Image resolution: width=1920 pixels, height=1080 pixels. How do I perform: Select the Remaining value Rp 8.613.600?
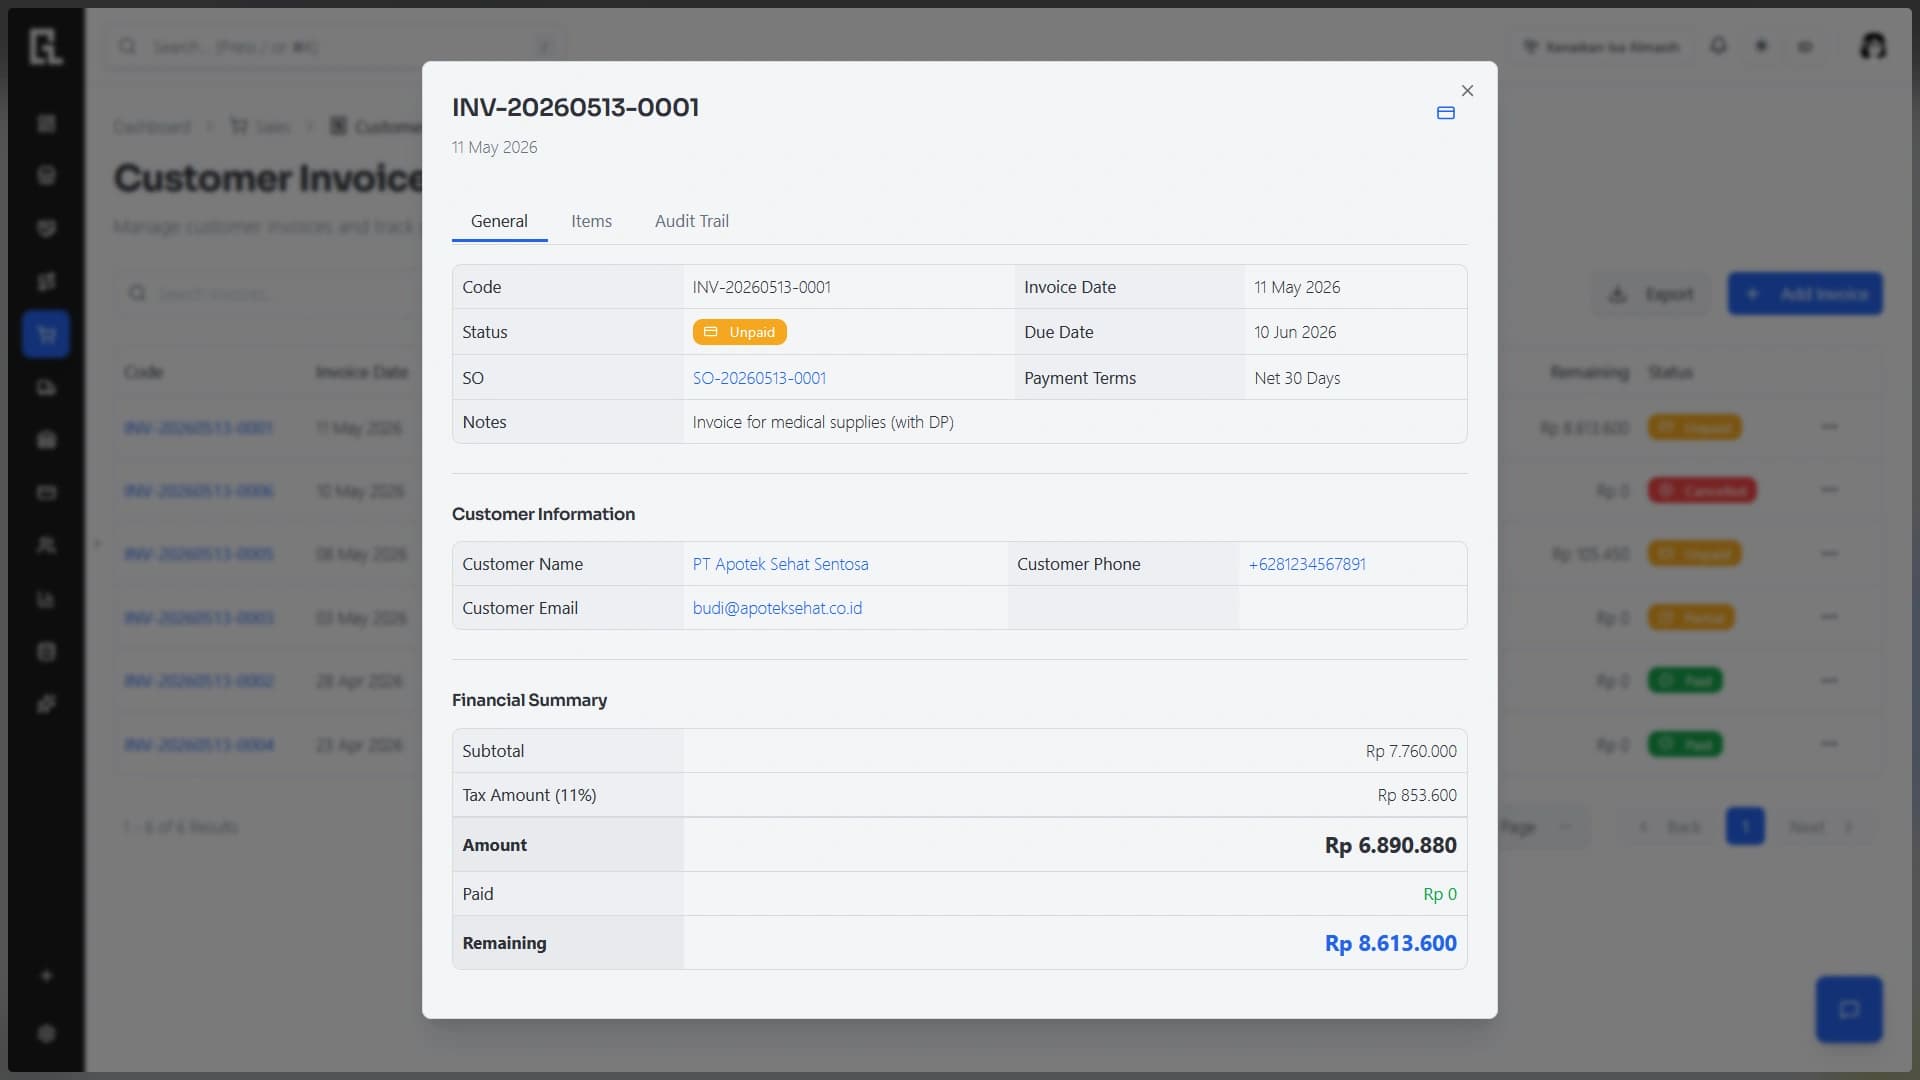point(1390,943)
